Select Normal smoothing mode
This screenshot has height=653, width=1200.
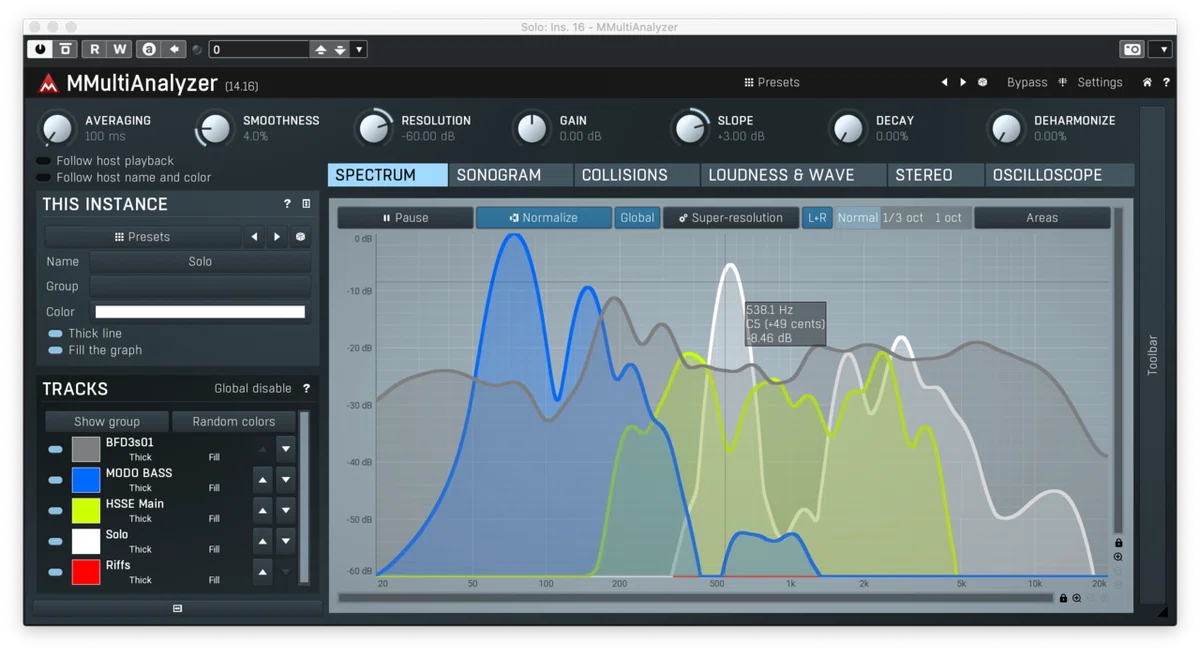[857, 217]
